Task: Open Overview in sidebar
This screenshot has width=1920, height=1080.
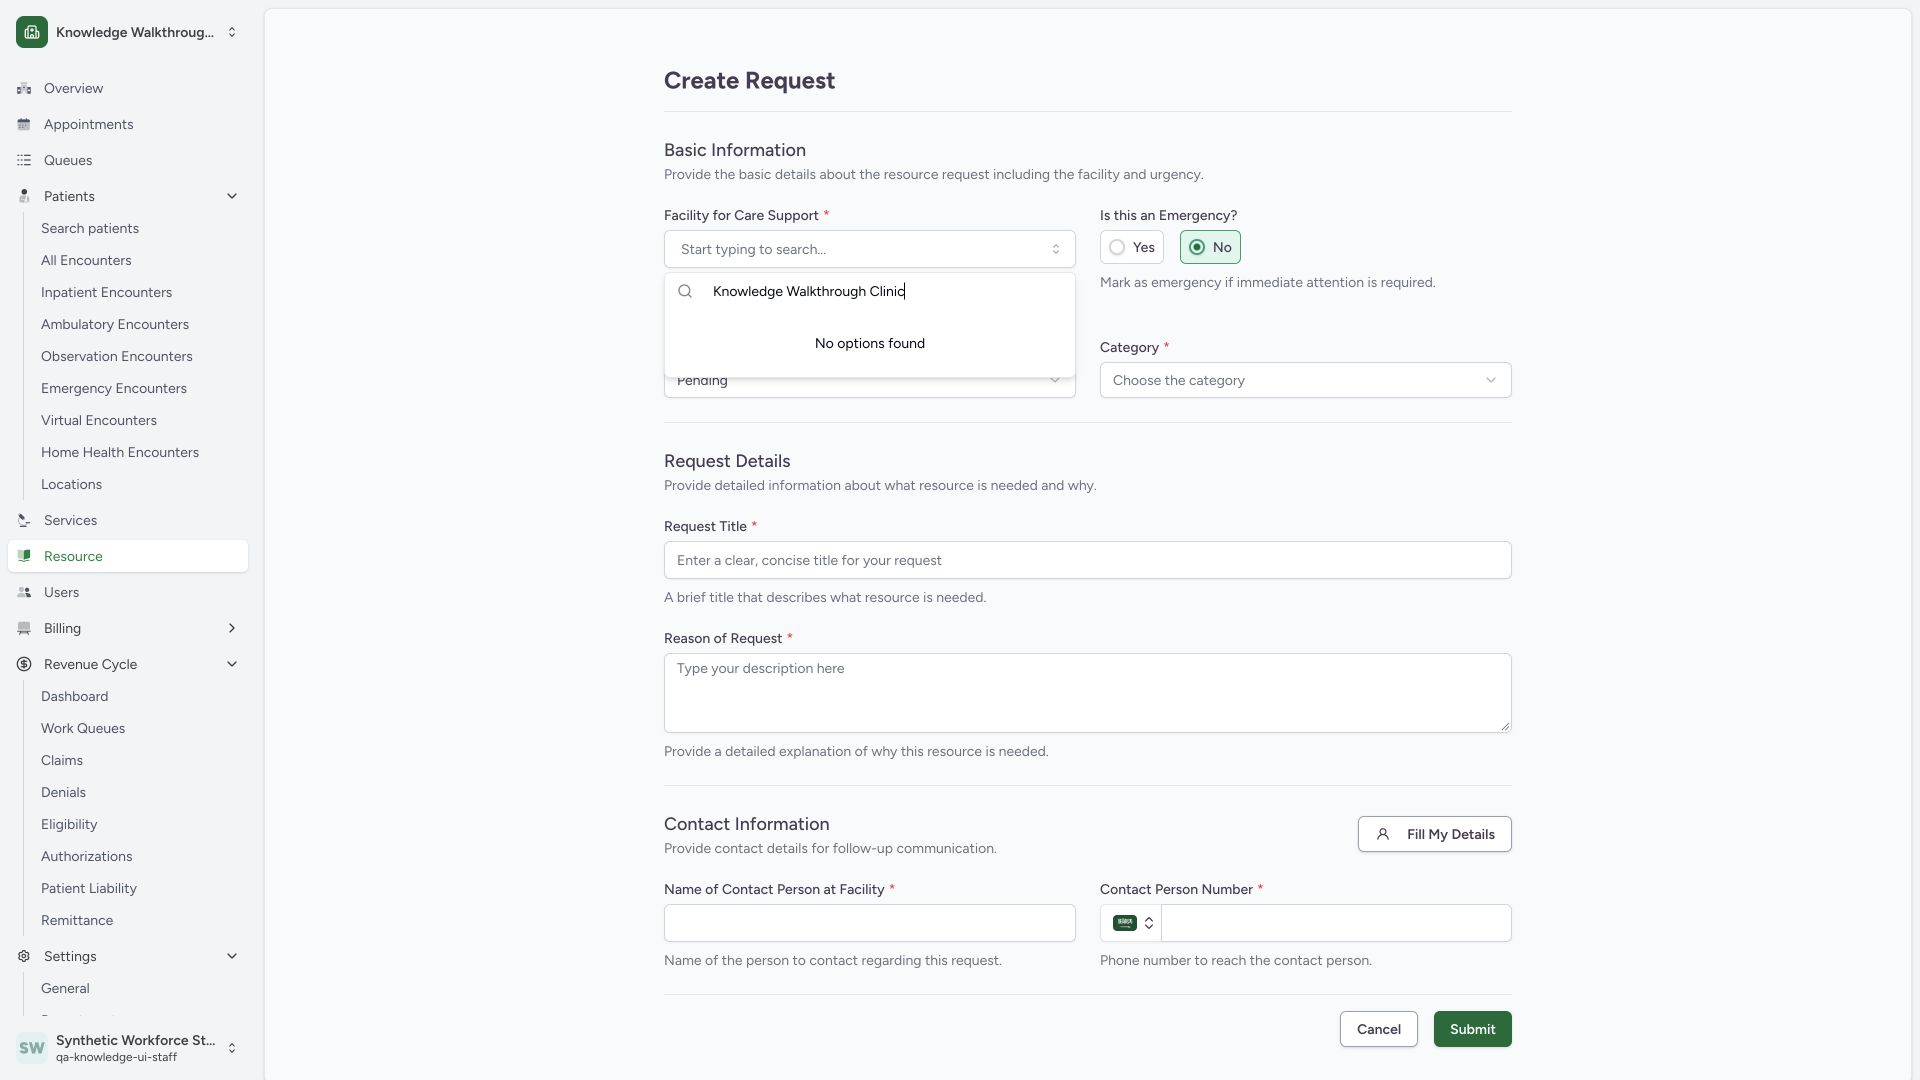Action: tap(128, 88)
